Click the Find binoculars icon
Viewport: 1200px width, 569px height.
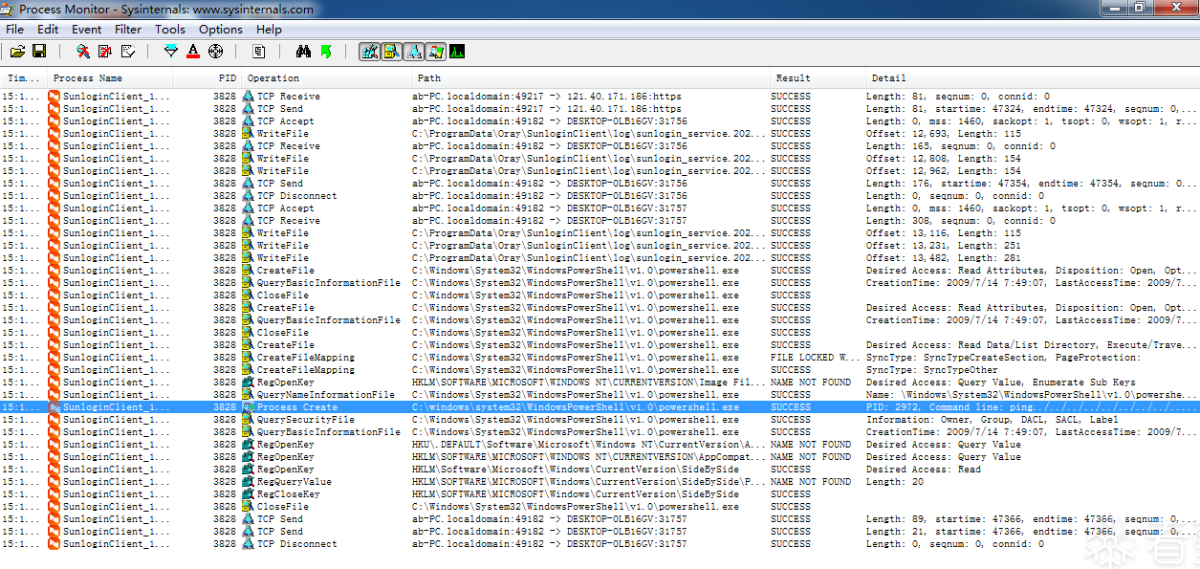click(x=304, y=52)
